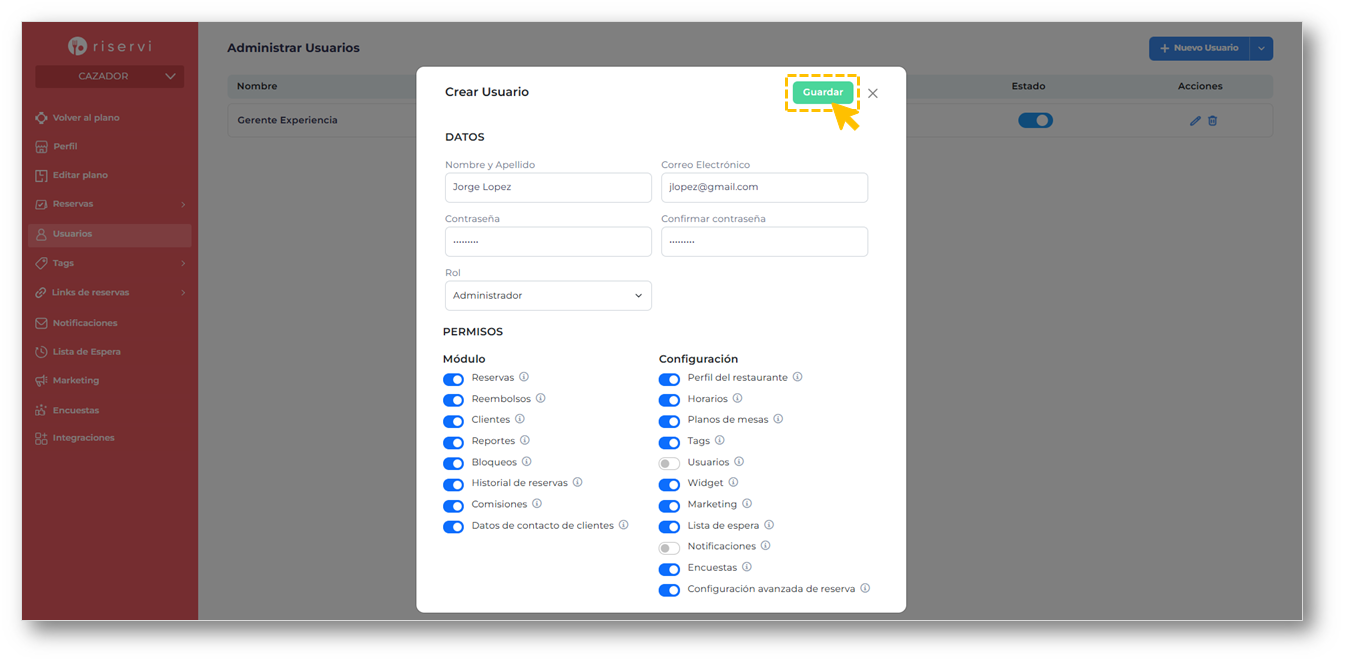Click the riservi logo in the sidebar
1345x663 pixels.
coord(109,46)
